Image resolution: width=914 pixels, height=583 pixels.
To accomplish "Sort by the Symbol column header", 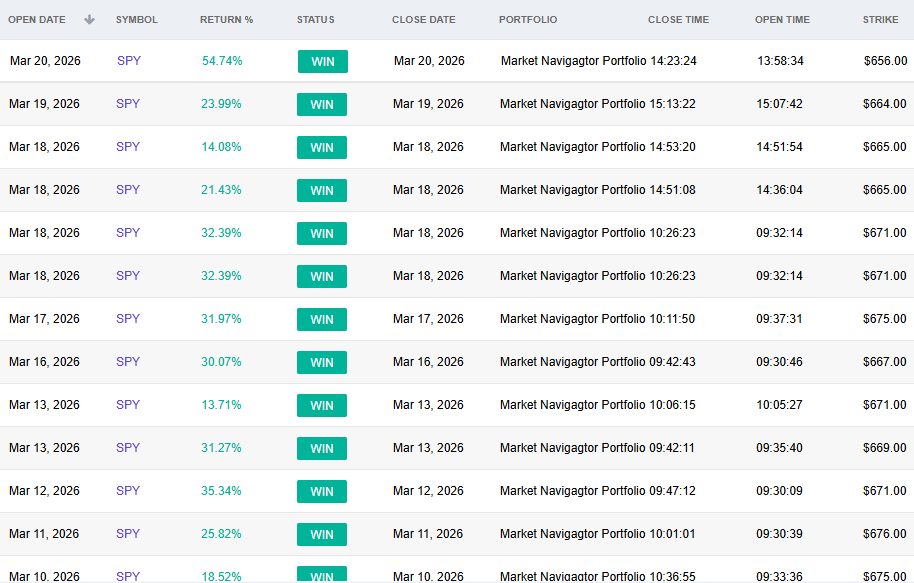I will point(136,20).
